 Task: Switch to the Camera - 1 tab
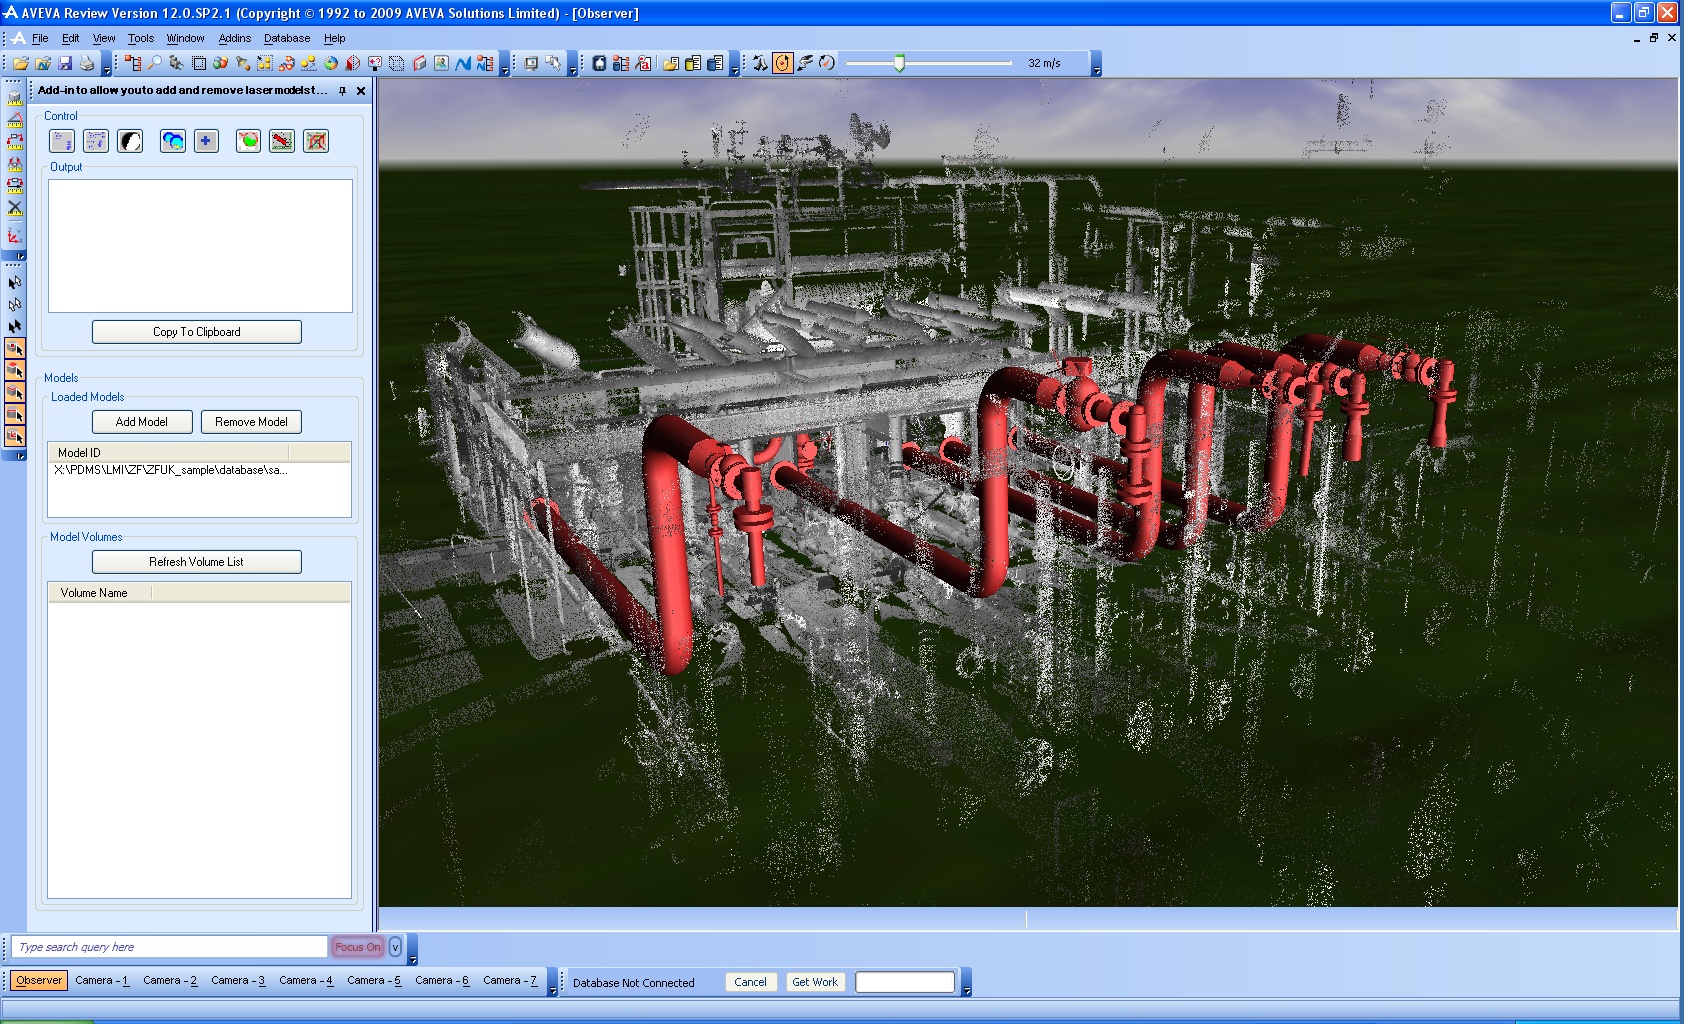[102, 981]
